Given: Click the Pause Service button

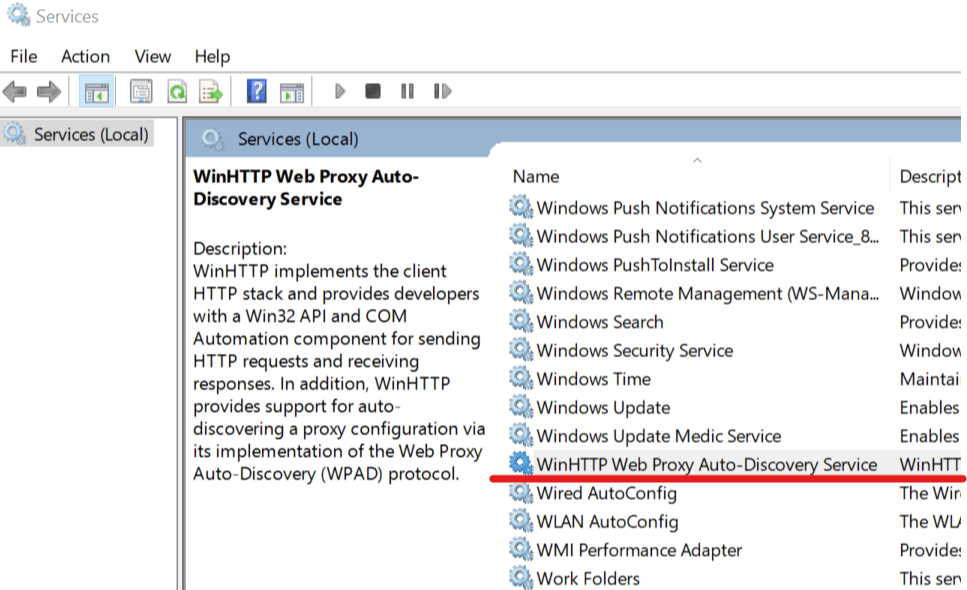Looking at the screenshot, I should tap(407, 91).
